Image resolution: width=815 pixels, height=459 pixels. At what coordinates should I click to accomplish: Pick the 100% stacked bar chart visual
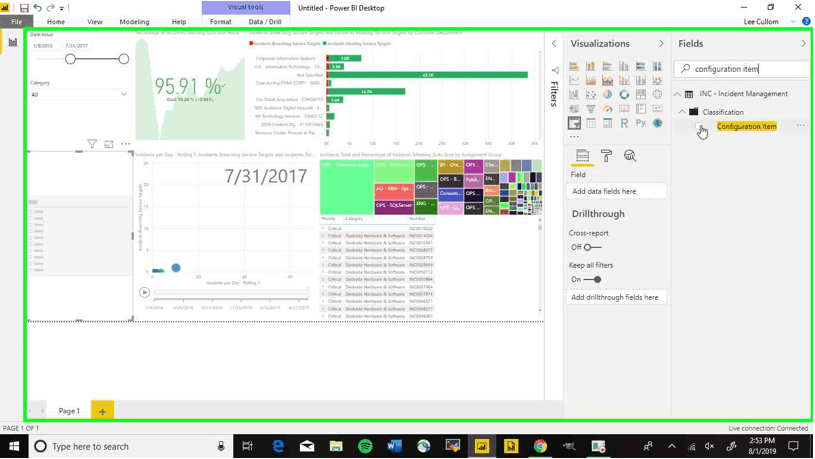tap(640, 66)
